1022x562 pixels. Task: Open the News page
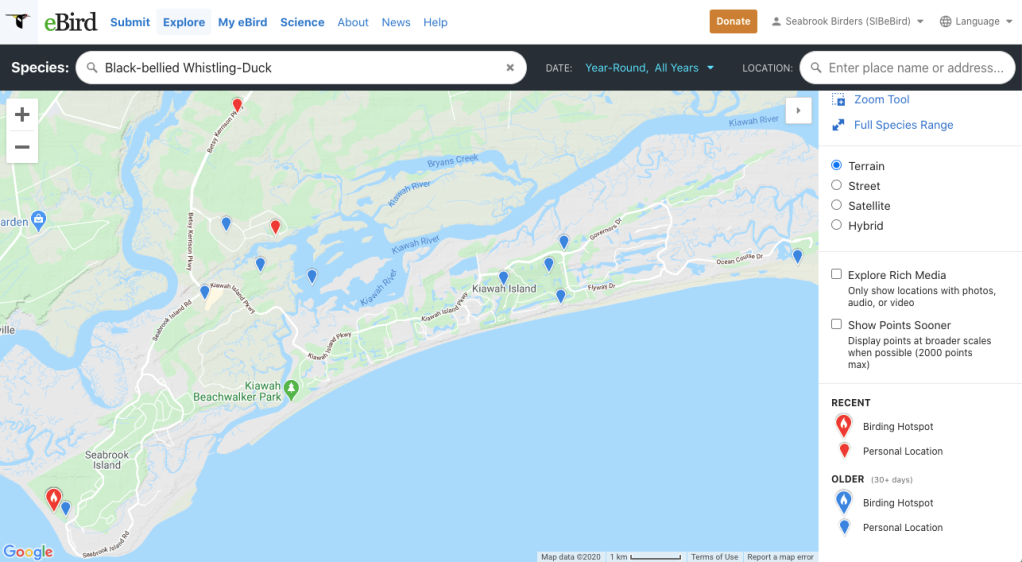[396, 22]
